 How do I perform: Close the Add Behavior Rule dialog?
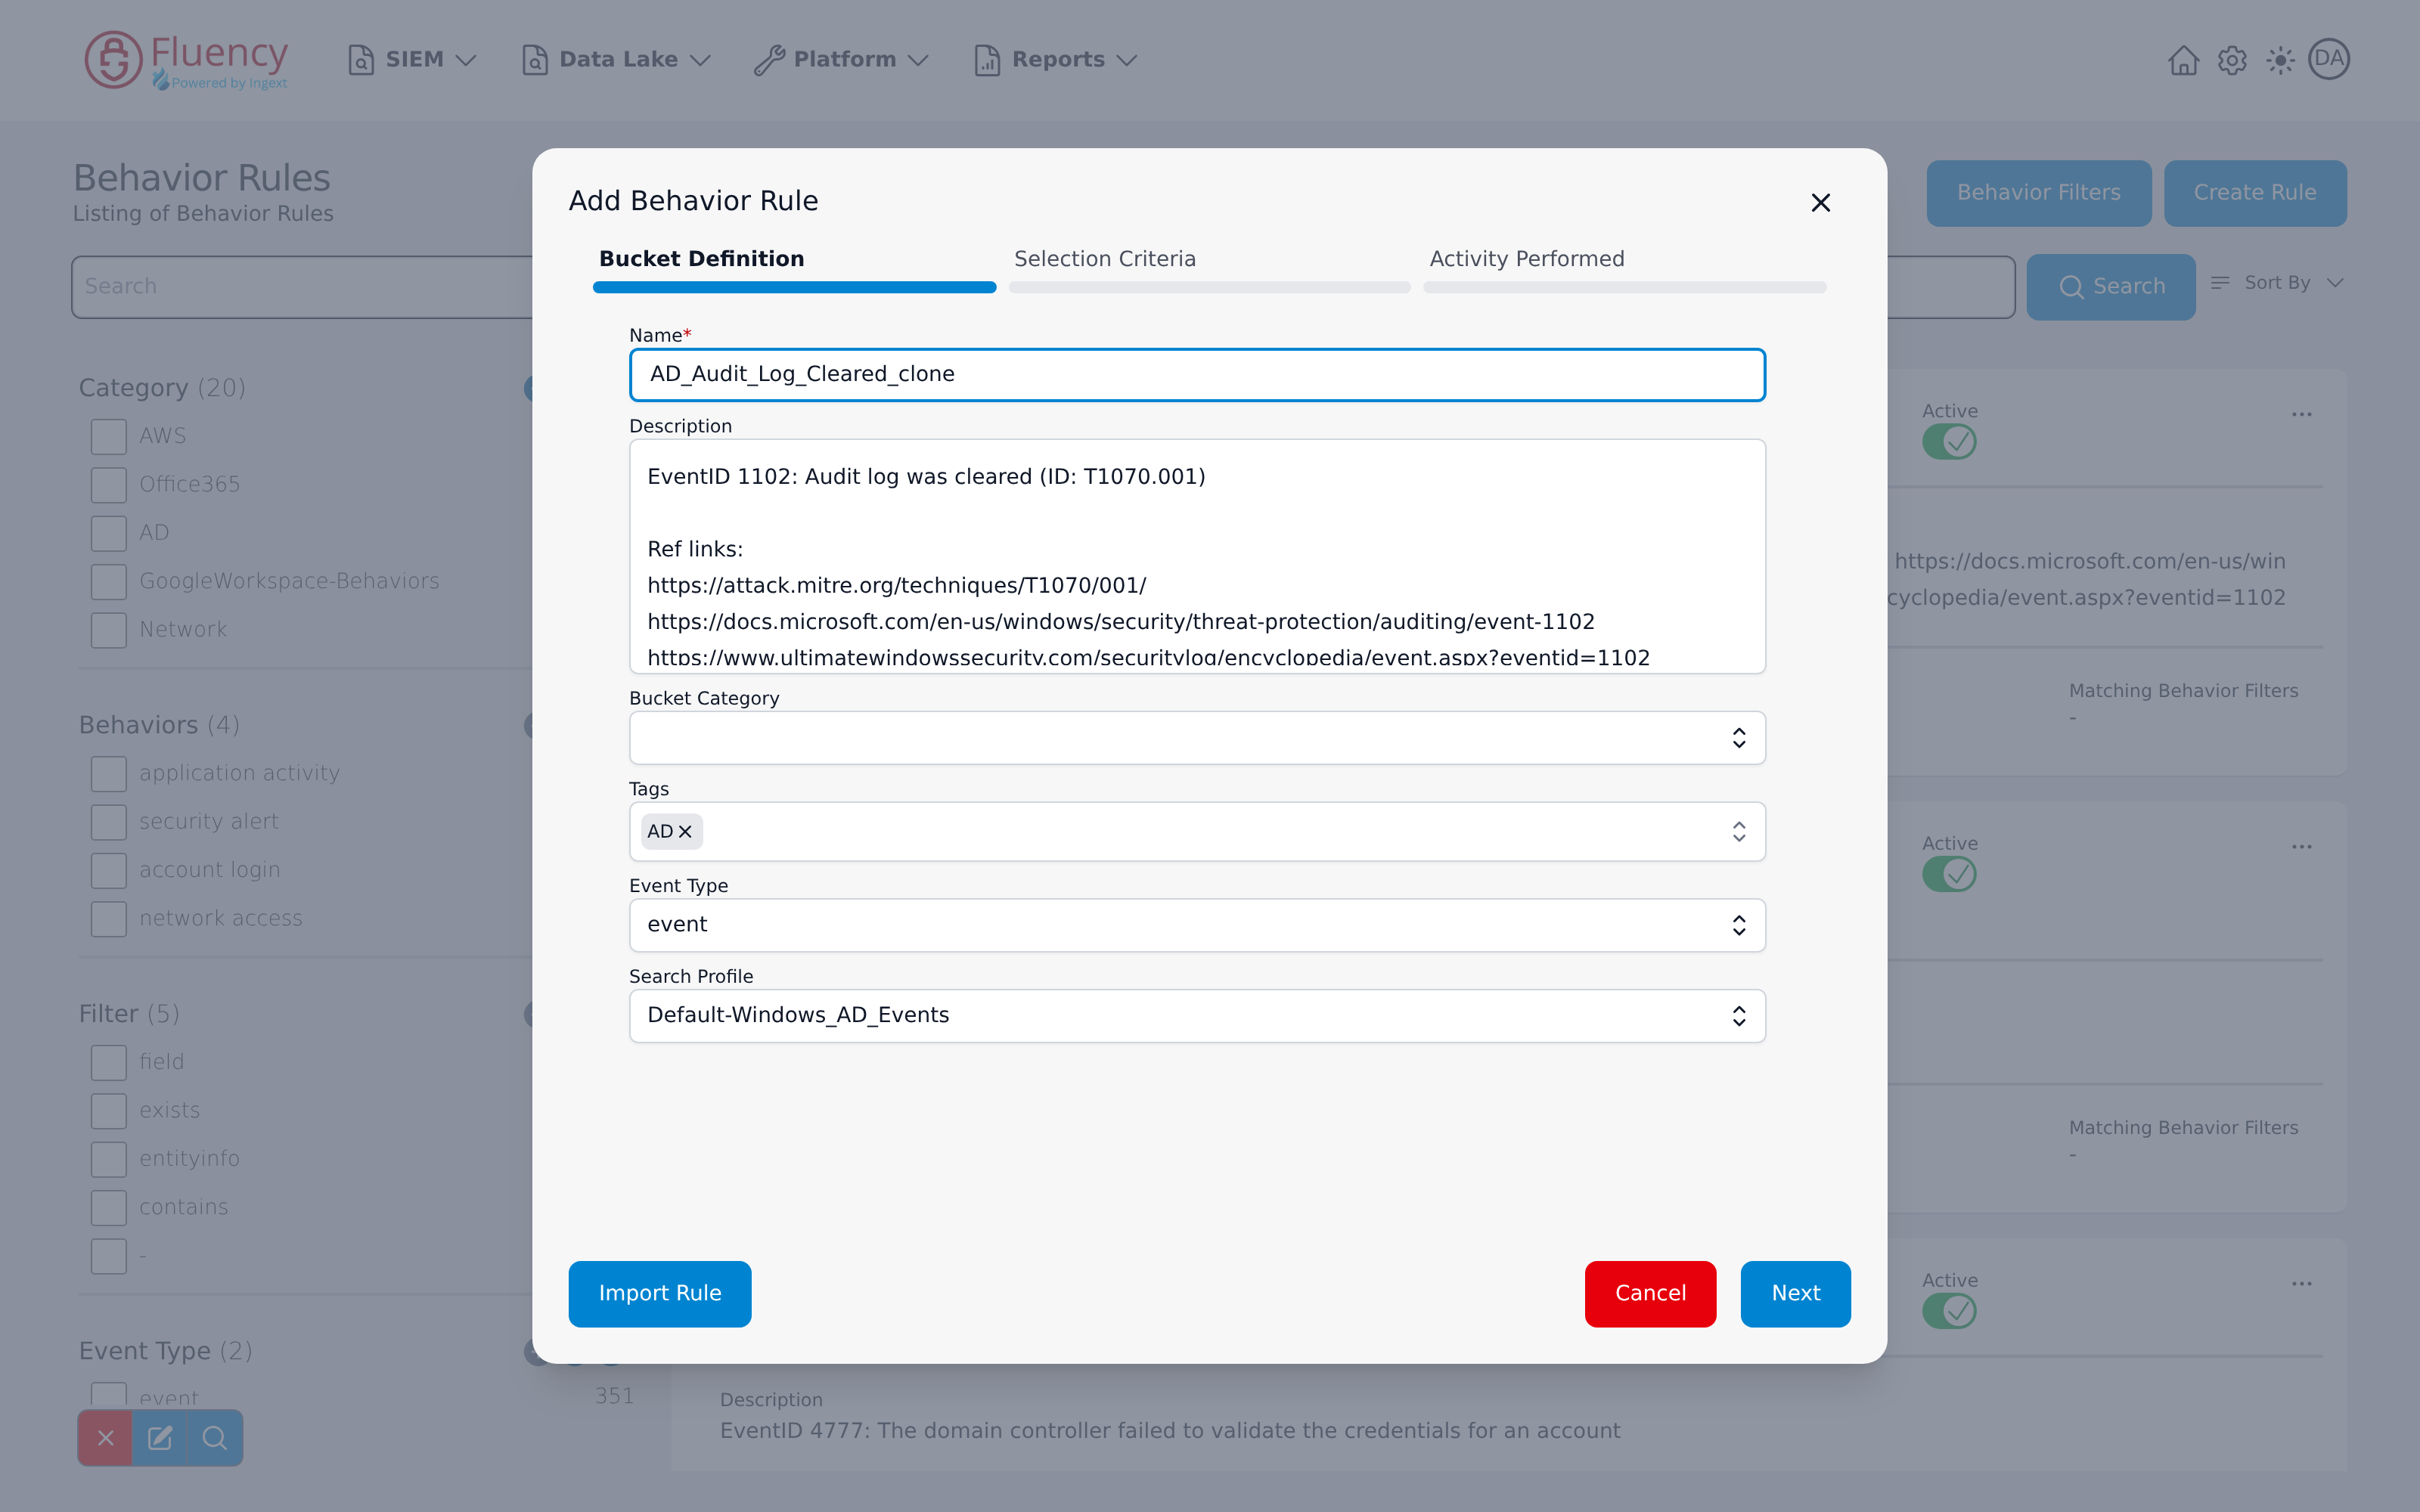tap(1820, 203)
